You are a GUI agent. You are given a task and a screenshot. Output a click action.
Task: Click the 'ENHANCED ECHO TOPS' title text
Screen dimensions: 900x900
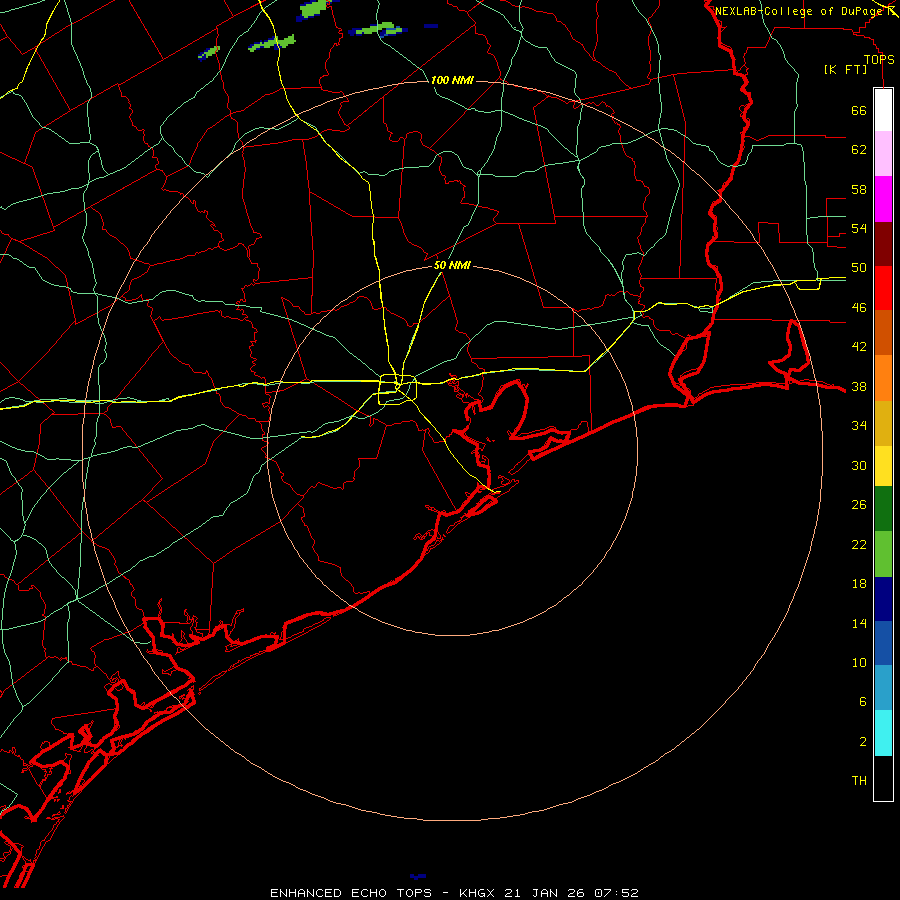pyautogui.click(x=351, y=893)
